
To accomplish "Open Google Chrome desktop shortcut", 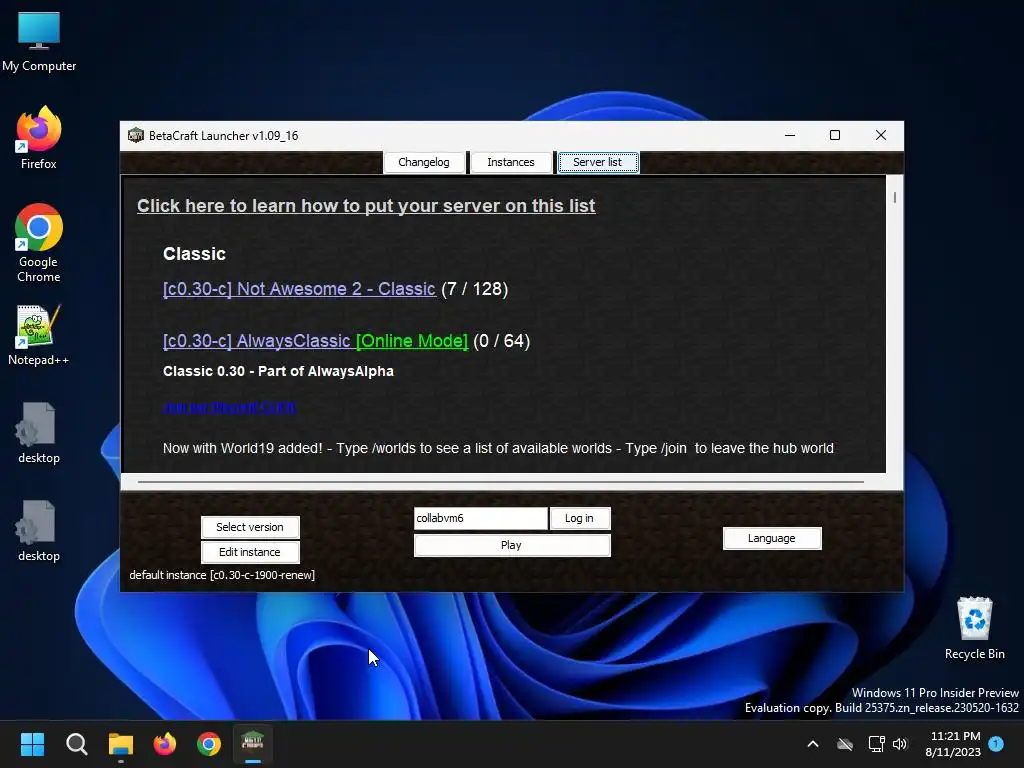I will click(39, 243).
